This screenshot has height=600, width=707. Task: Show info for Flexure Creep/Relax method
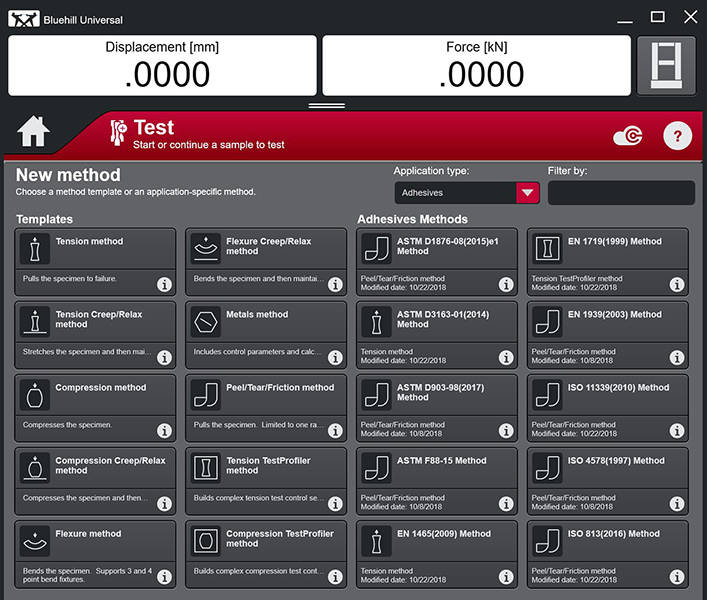tap(335, 284)
